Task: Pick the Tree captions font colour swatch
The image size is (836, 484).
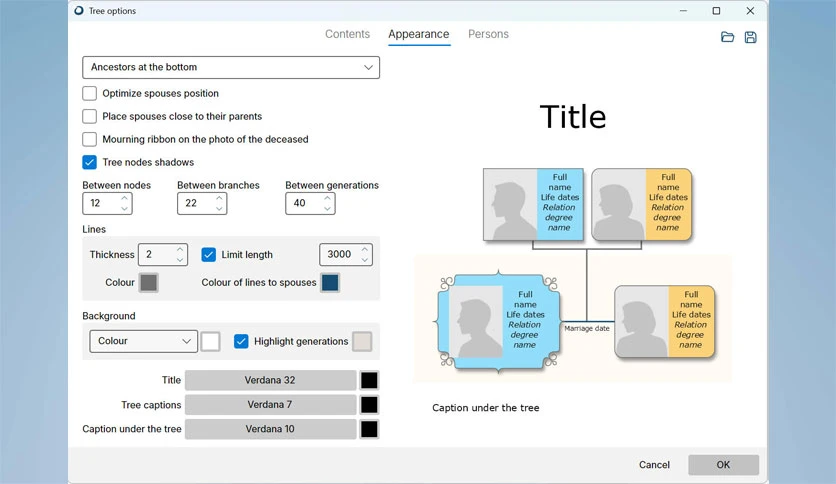Action: click(x=369, y=405)
